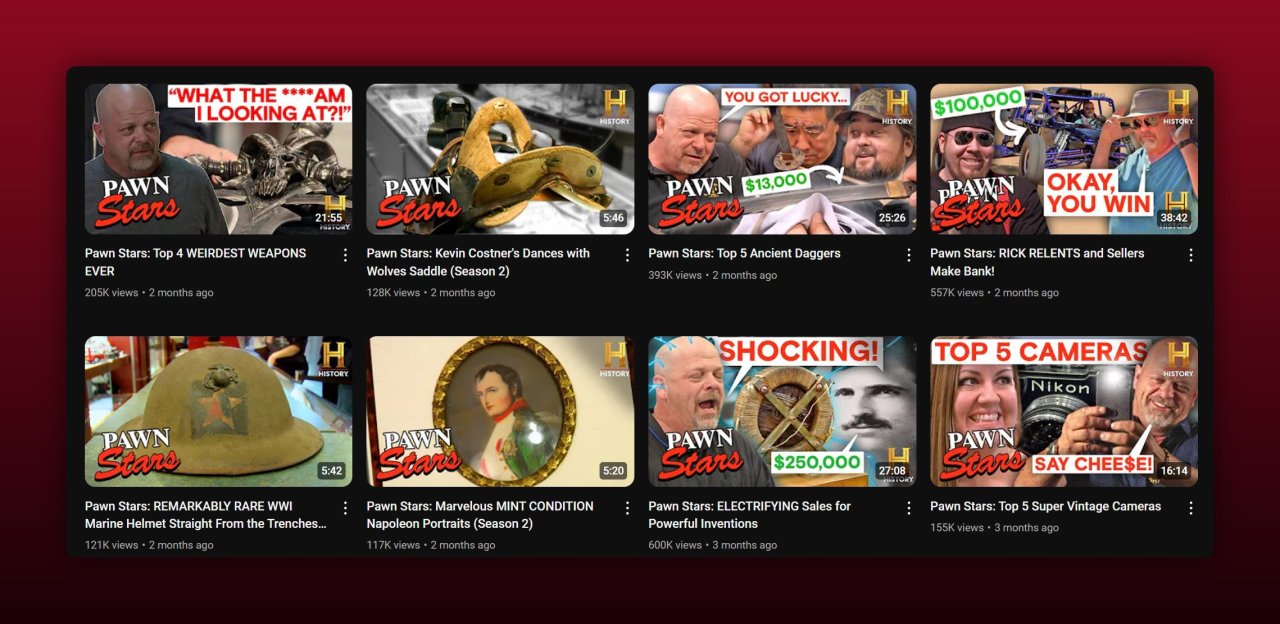The width and height of the screenshot is (1280, 624).
Task: Click '557K views • 2 months ago' text
Action: (995, 293)
